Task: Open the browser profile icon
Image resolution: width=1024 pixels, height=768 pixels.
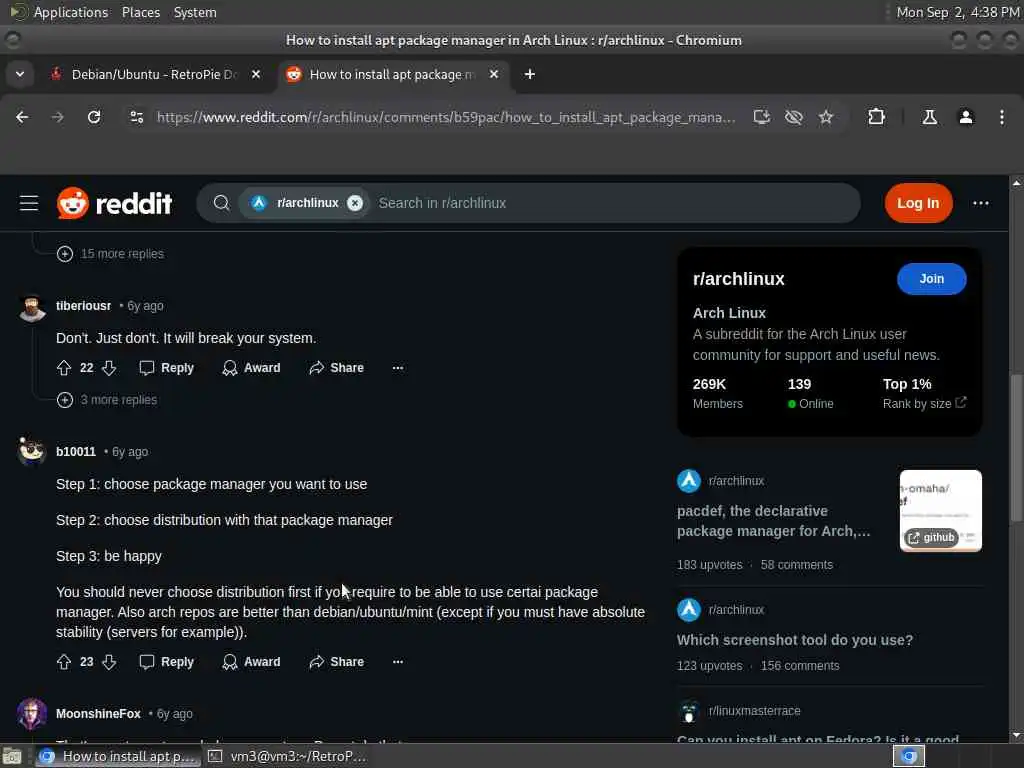Action: coord(966,117)
